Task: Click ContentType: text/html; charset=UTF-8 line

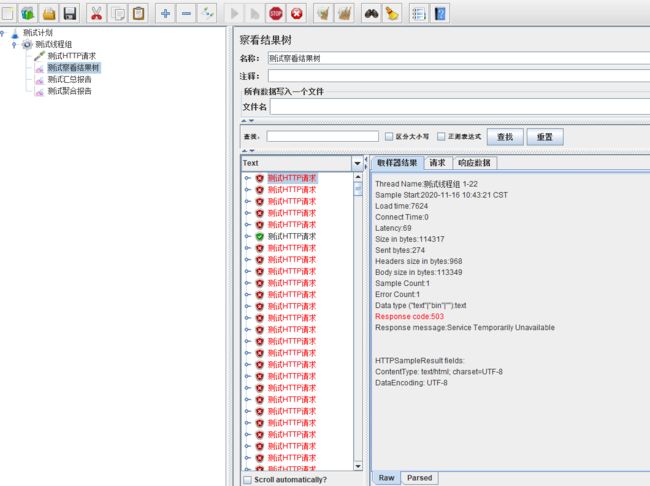Action: click(x=439, y=372)
